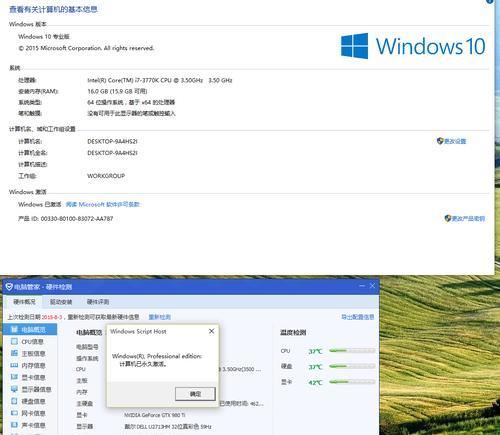Click the 37℃ reading in CPU row
The image size is (500, 435).
pos(315,351)
